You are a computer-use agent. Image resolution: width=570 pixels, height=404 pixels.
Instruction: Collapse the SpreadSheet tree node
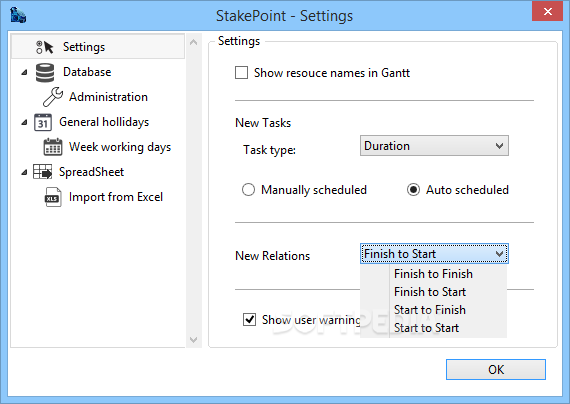coord(24,172)
